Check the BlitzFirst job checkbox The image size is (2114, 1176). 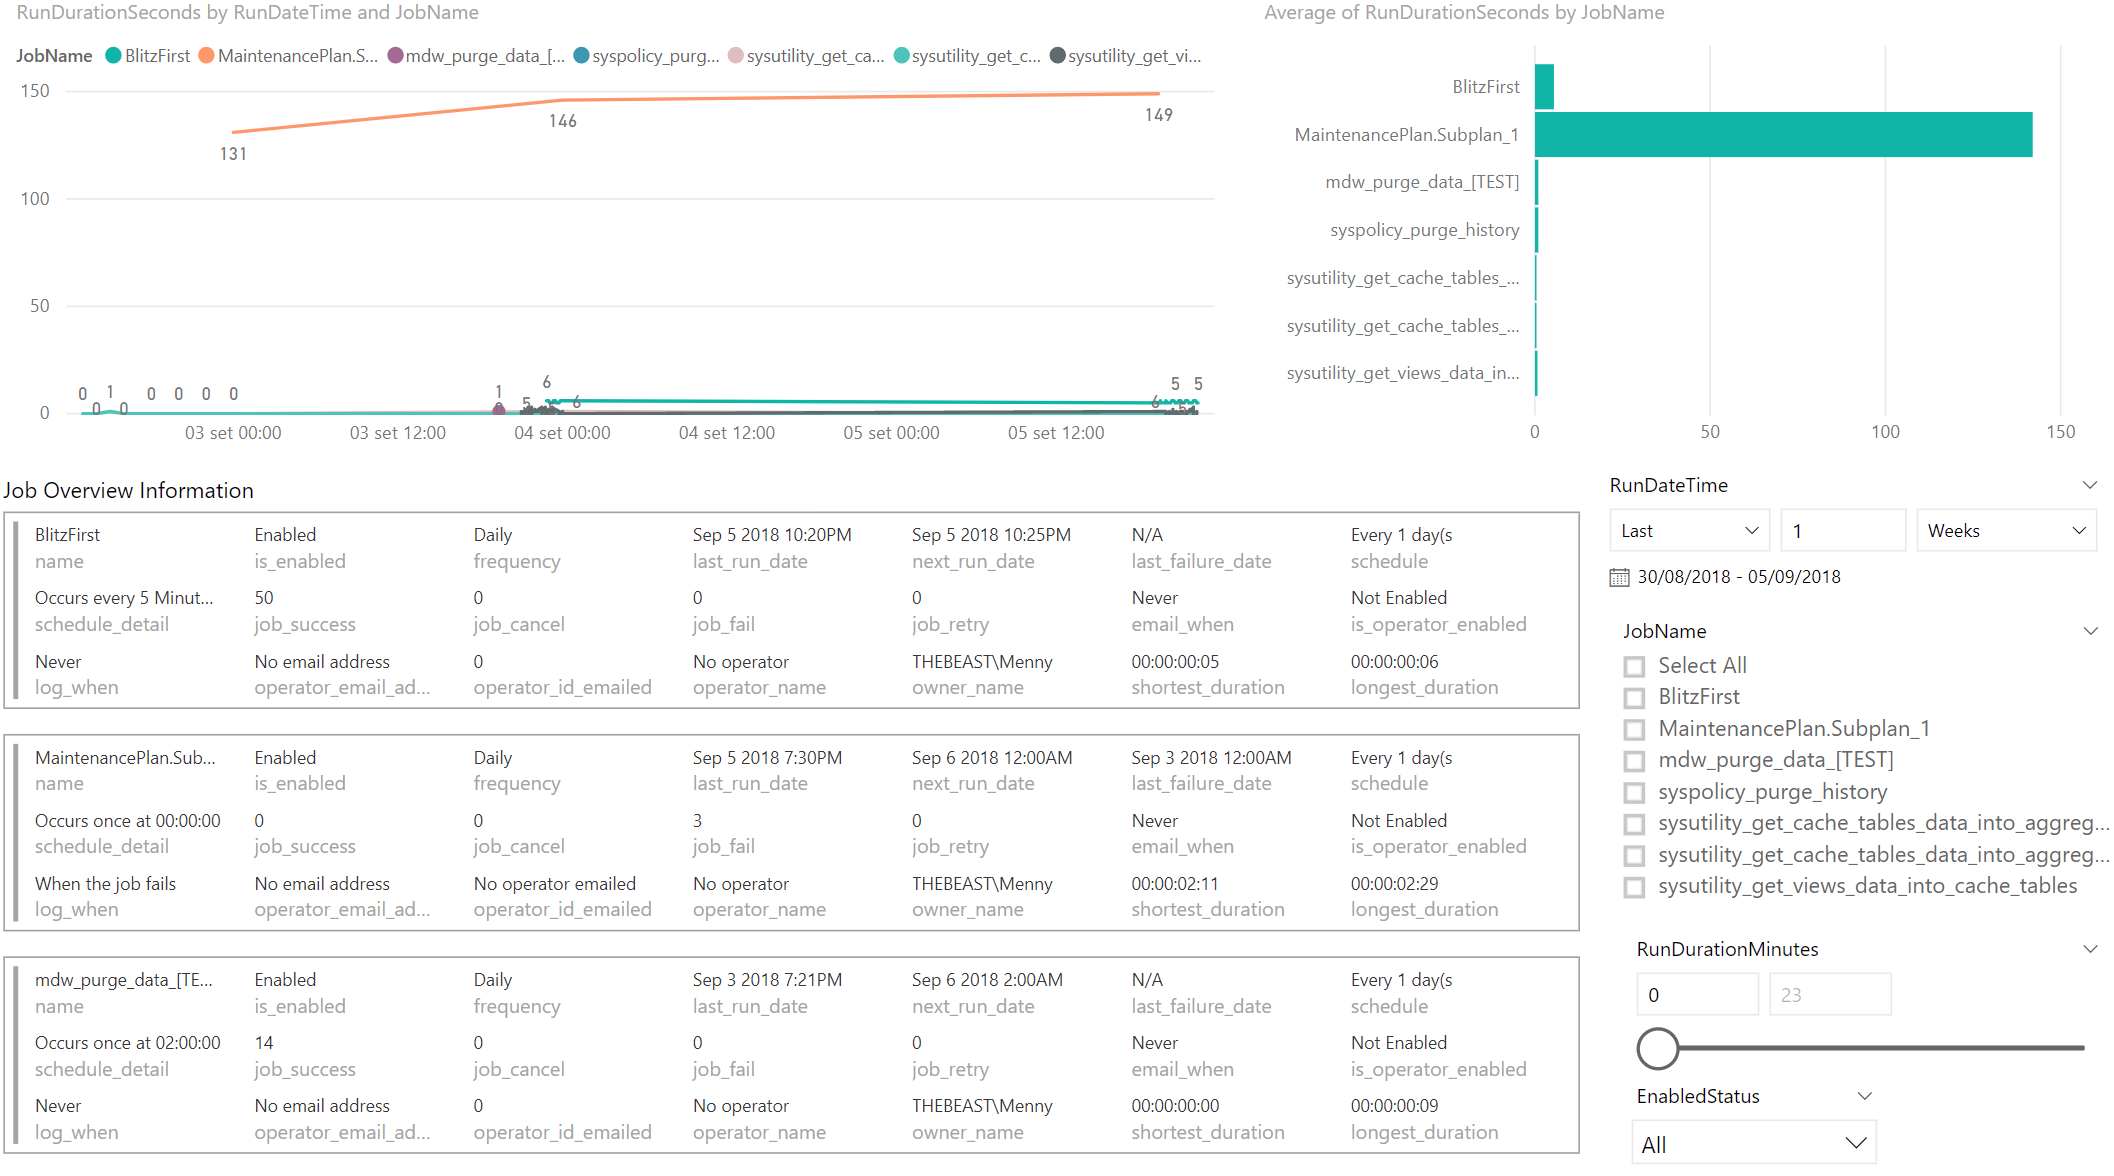point(1635,697)
